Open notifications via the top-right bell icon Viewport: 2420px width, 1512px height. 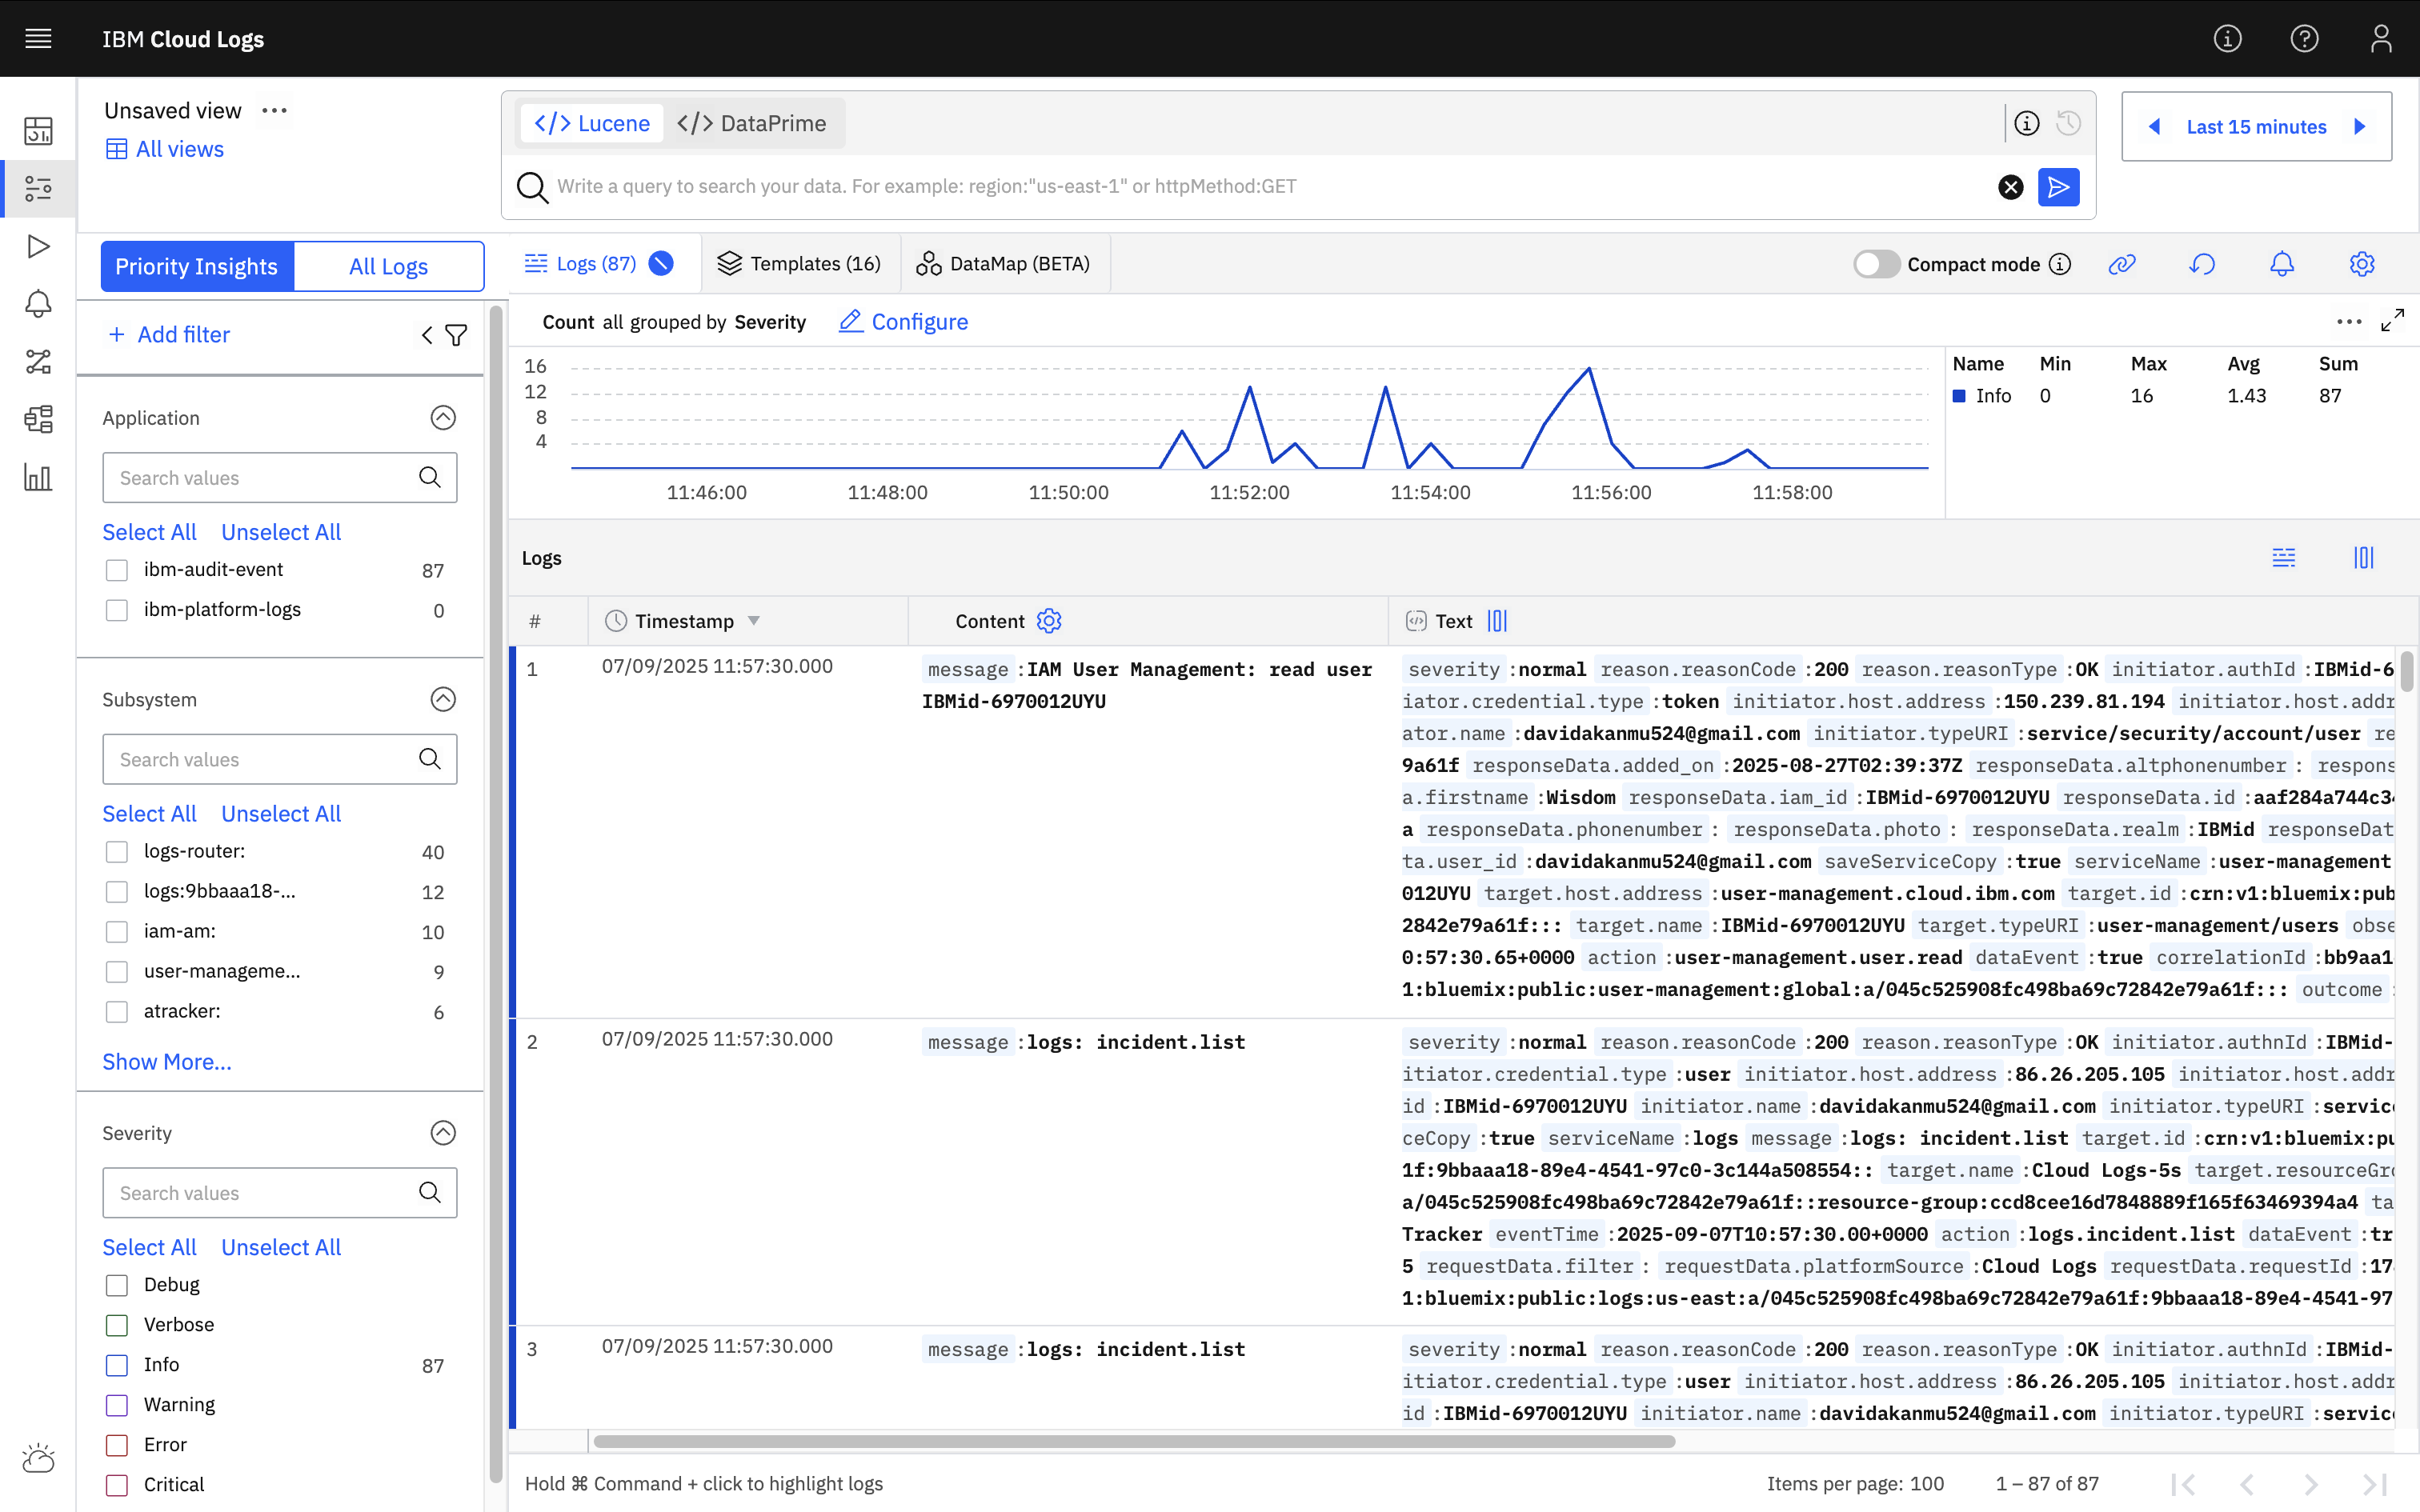tap(2283, 264)
